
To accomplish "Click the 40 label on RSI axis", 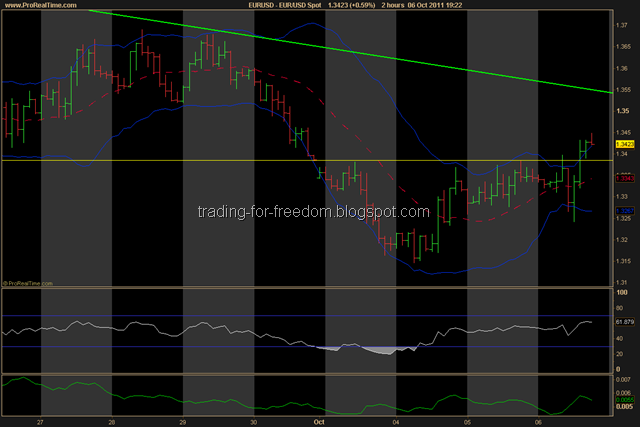I will [x=620, y=338].
